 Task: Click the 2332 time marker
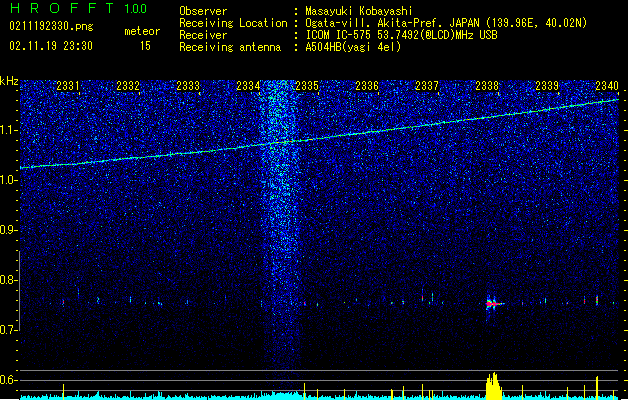[x=128, y=85]
